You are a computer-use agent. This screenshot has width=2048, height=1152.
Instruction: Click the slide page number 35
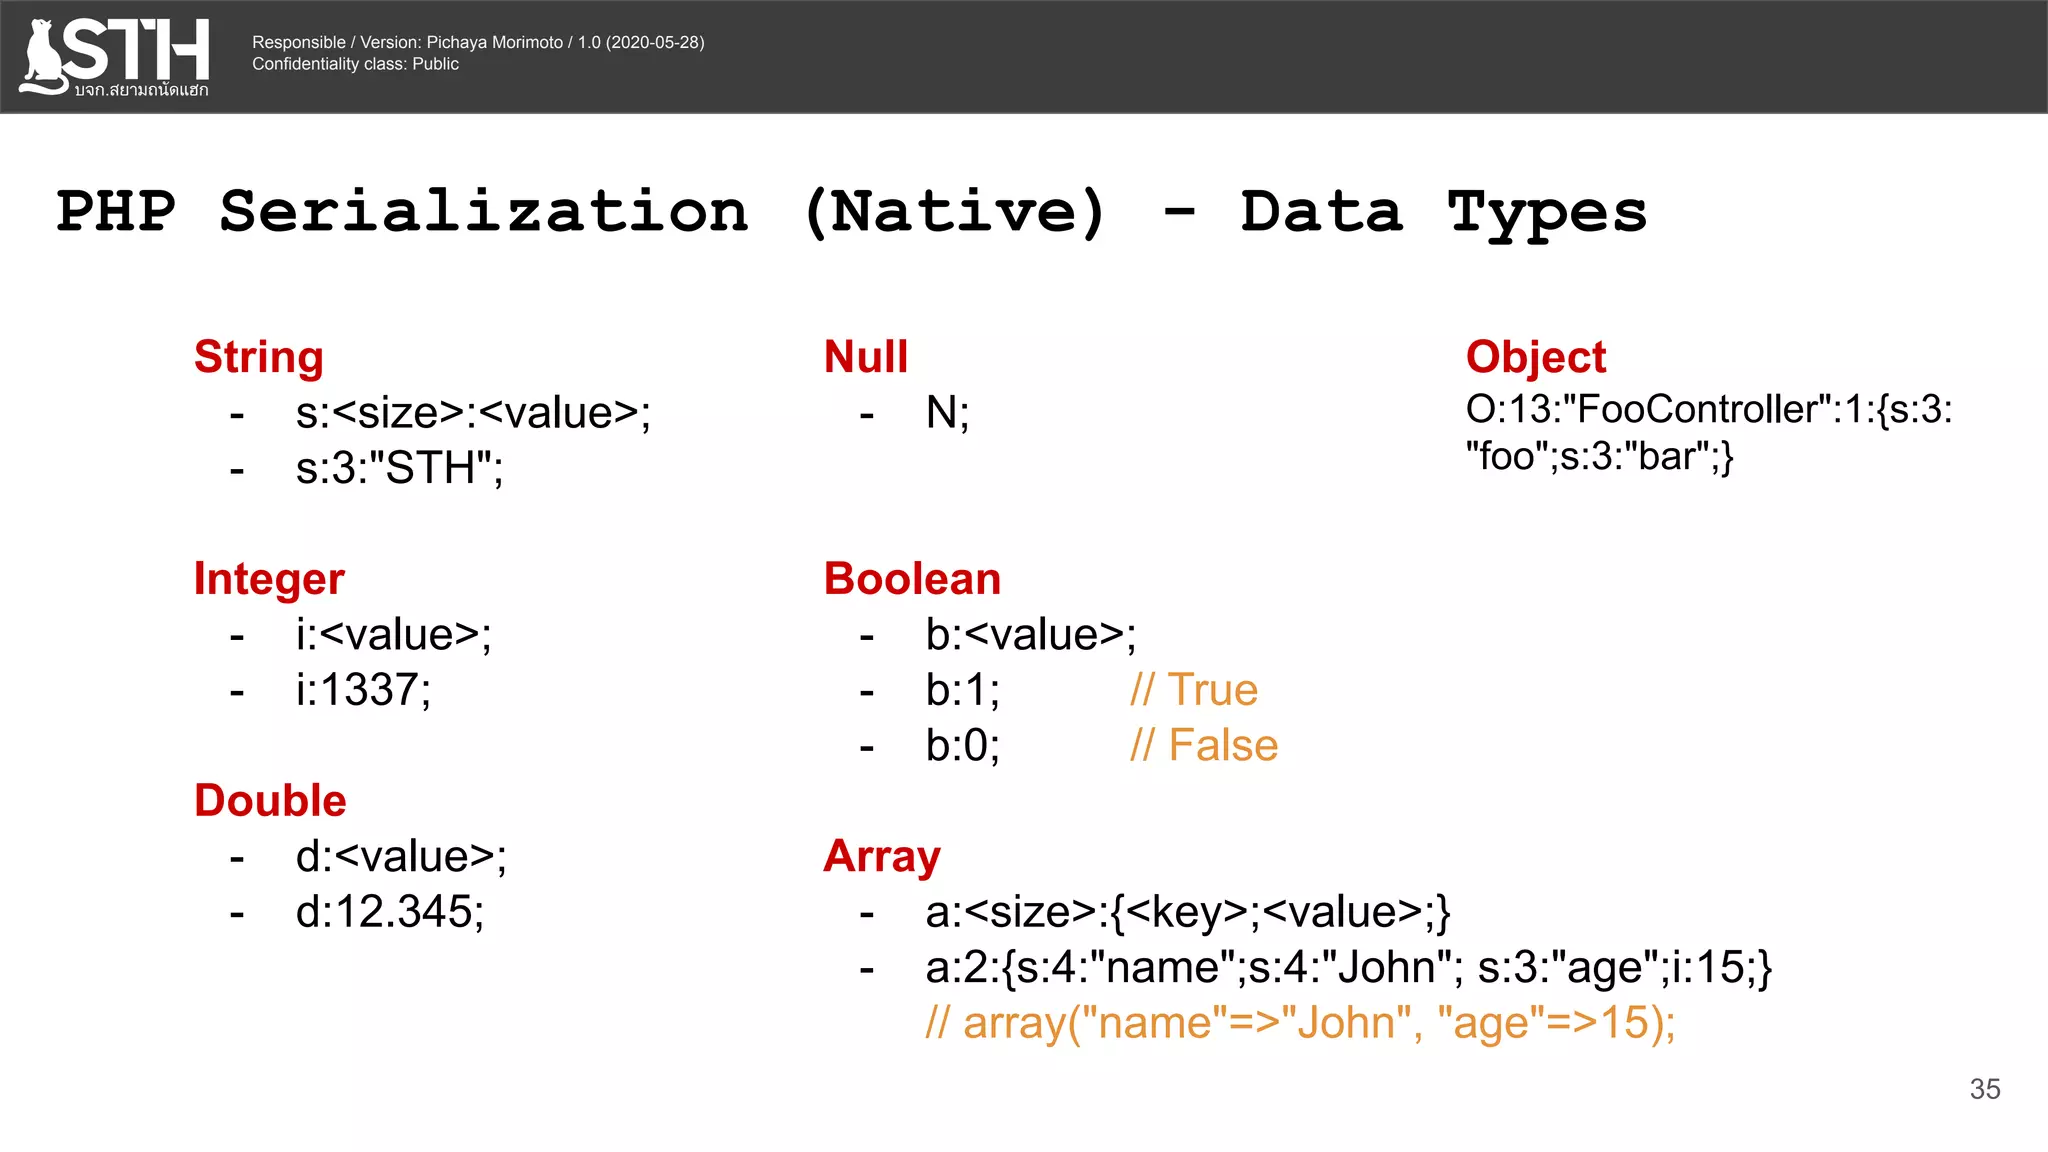click(x=1984, y=1089)
